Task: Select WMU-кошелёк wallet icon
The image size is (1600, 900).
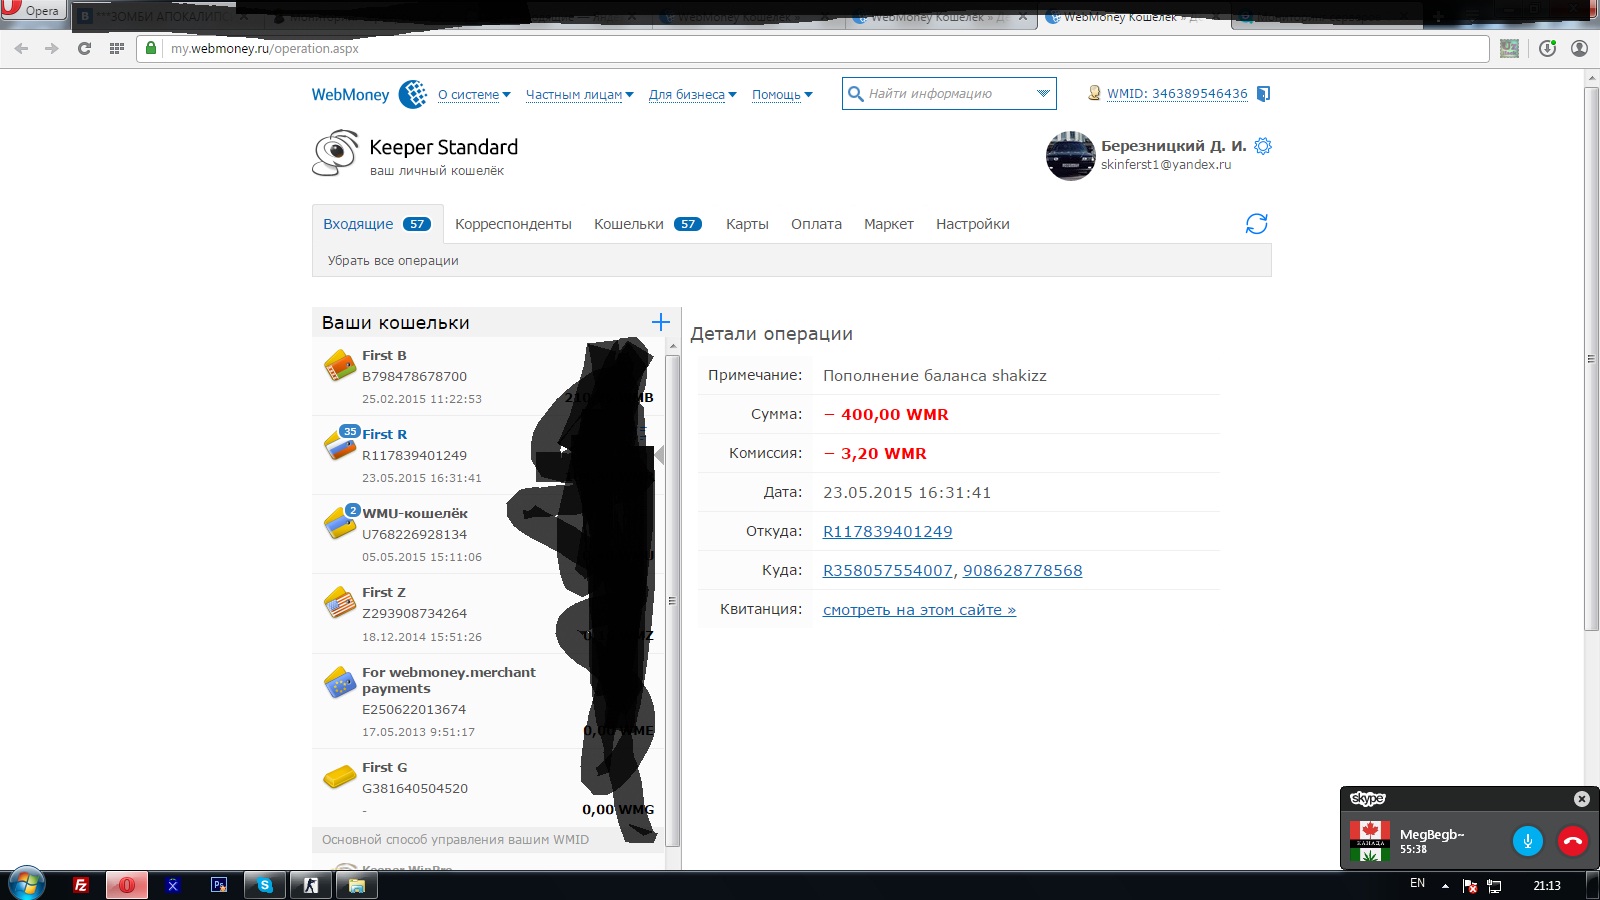Action: coord(340,522)
